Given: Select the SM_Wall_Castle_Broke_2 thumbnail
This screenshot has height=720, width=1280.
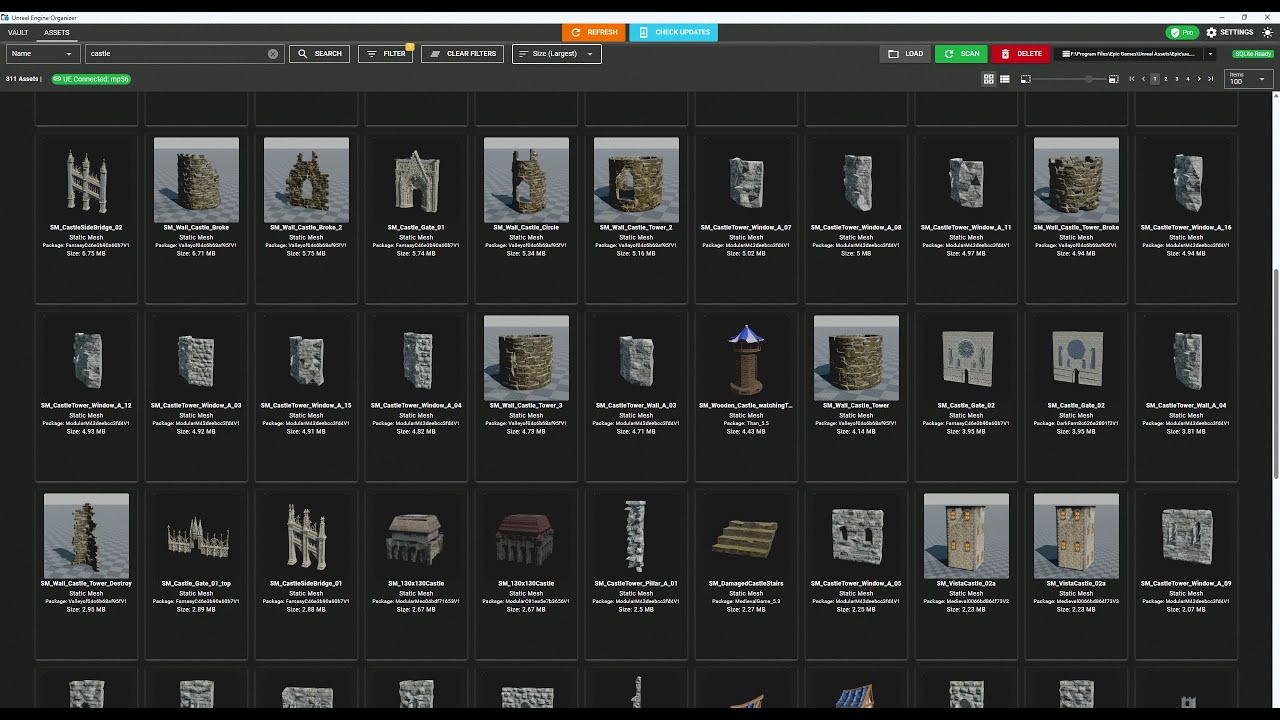Looking at the screenshot, I should [x=306, y=180].
